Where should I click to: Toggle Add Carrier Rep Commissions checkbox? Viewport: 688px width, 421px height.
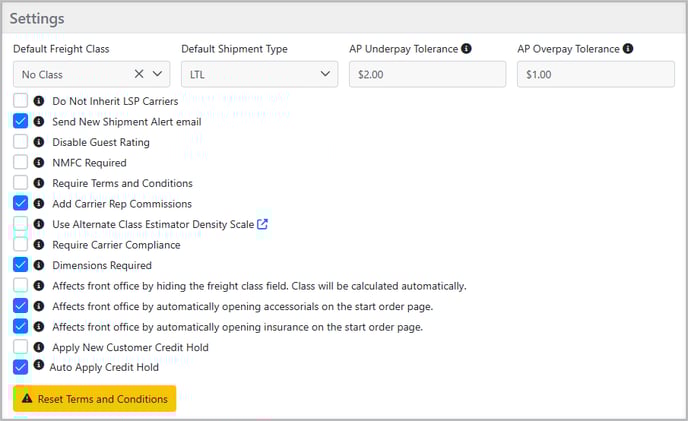[21, 203]
